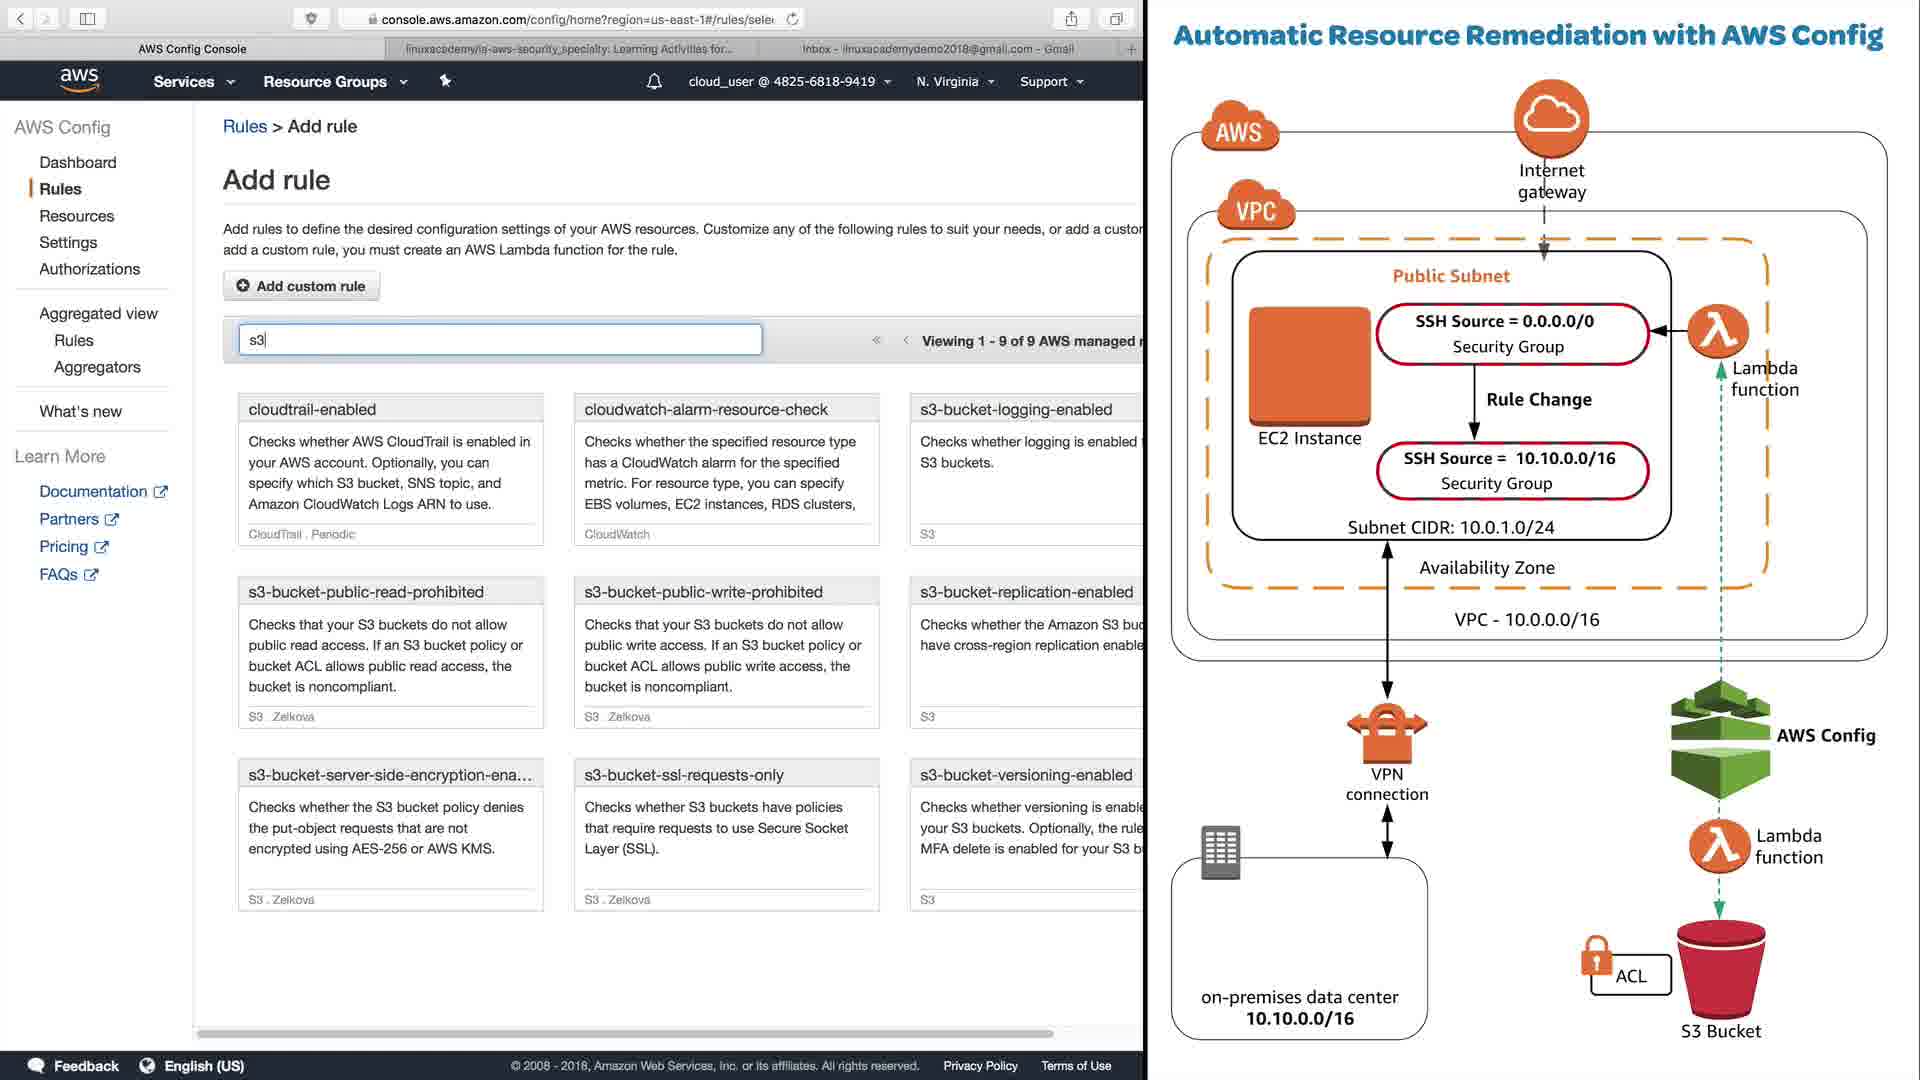This screenshot has width=1920, height=1080.
Task: Open a new browser tab with plus icon
Action: coord(1131,48)
